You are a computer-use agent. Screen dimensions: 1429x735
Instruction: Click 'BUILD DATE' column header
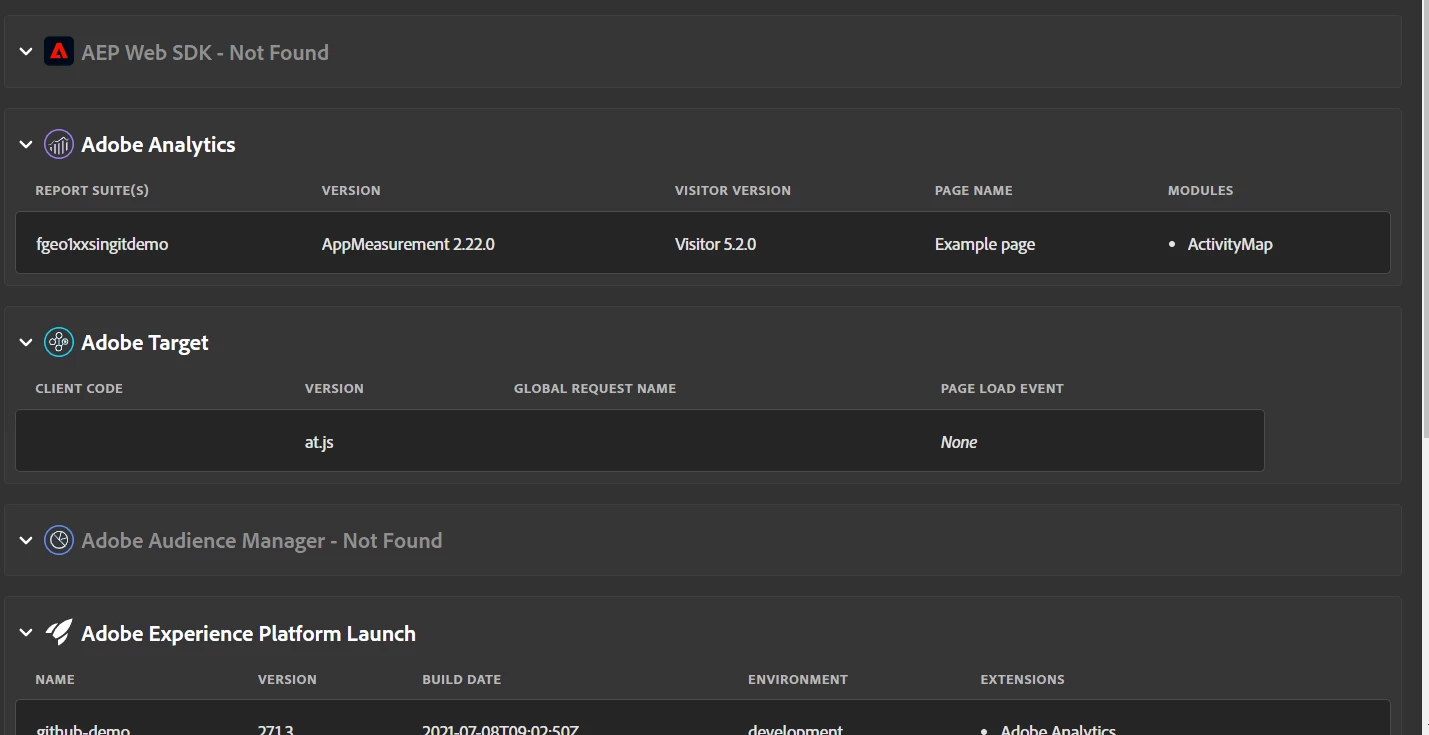462,679
